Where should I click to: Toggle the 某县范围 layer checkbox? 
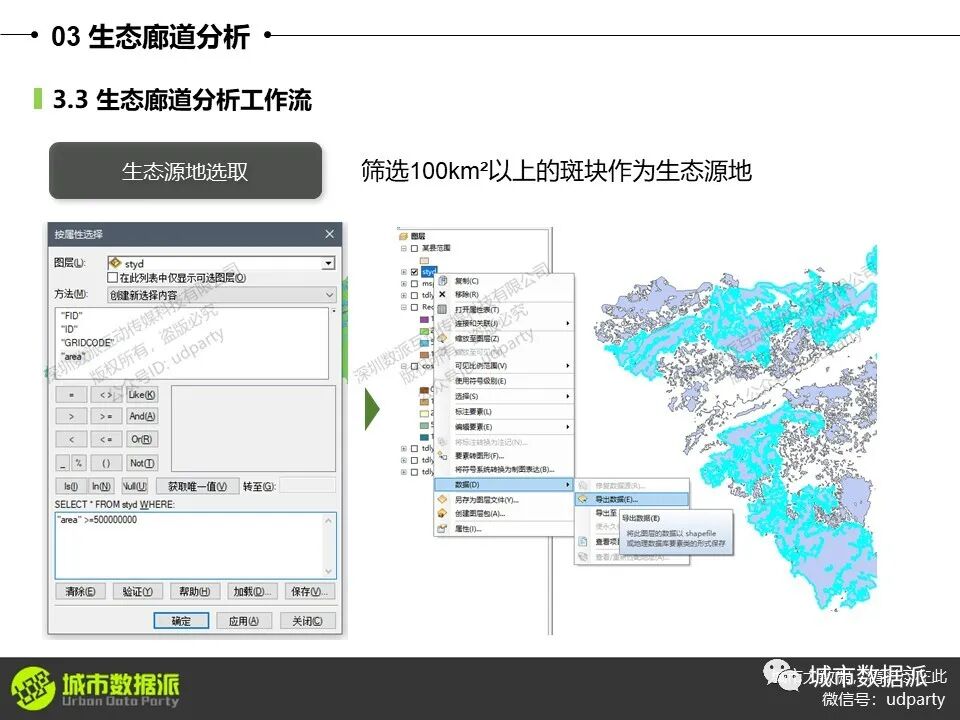point(414,247)
